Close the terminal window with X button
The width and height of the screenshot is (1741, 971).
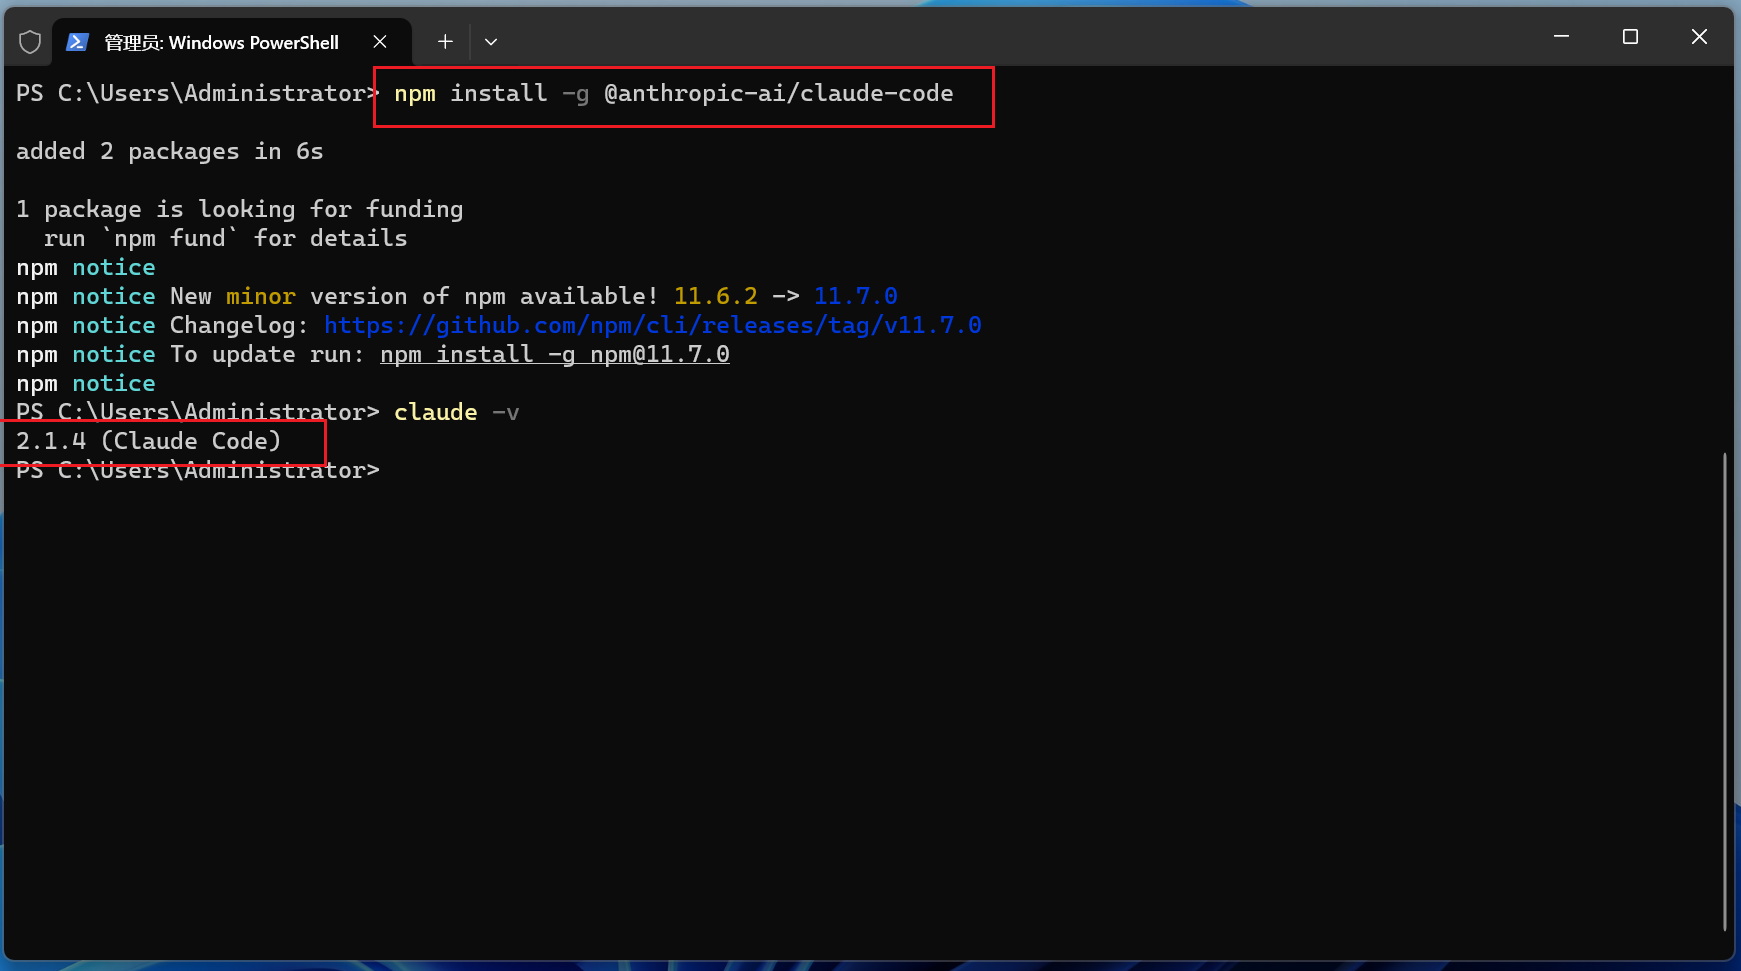tap(1699, 37)
